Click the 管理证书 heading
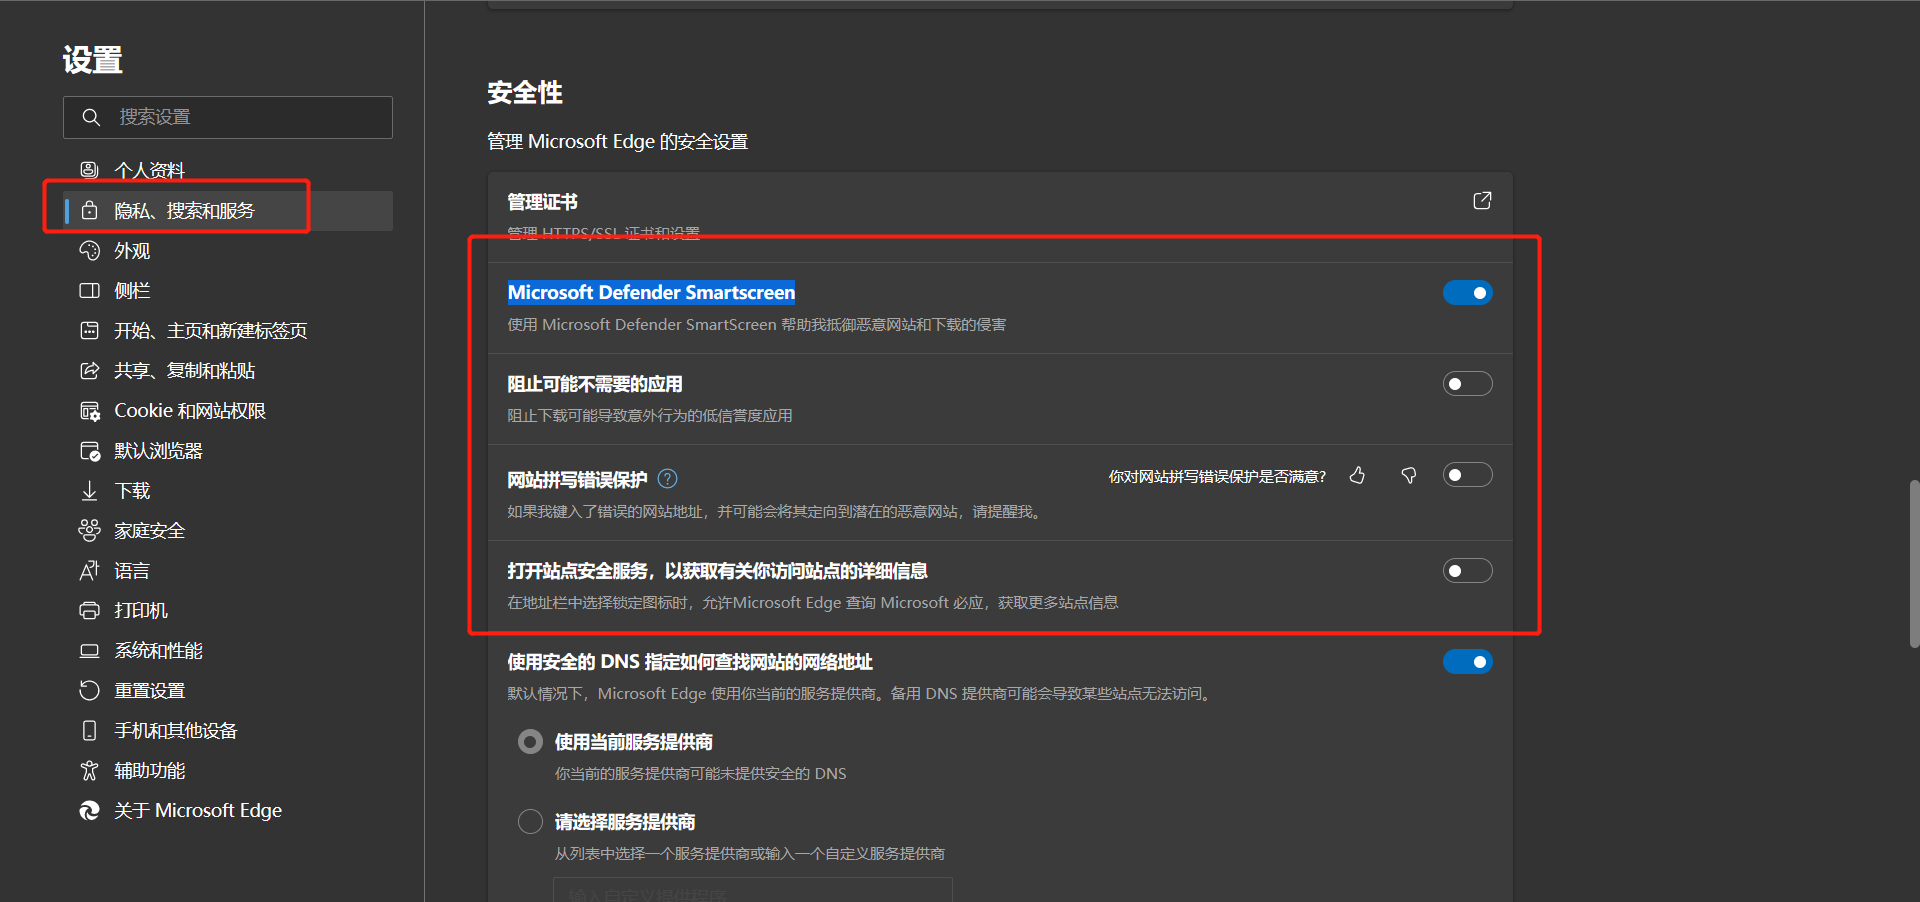This screenshot has width=1920, height=902. [x=542, y=202]
